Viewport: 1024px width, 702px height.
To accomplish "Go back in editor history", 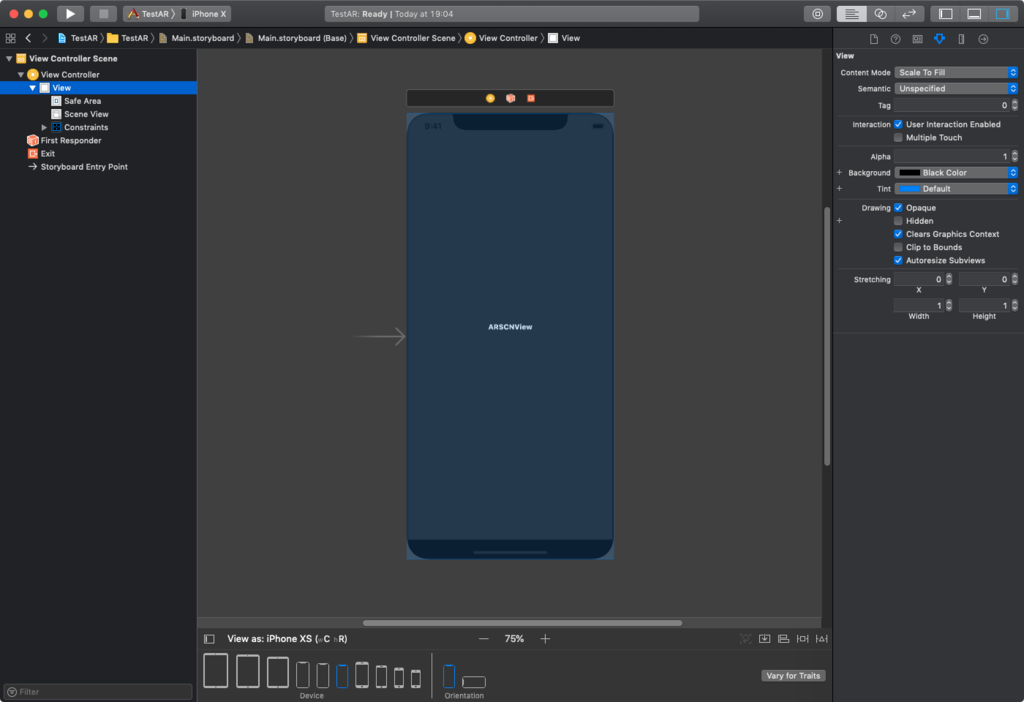I will [28, 39].
